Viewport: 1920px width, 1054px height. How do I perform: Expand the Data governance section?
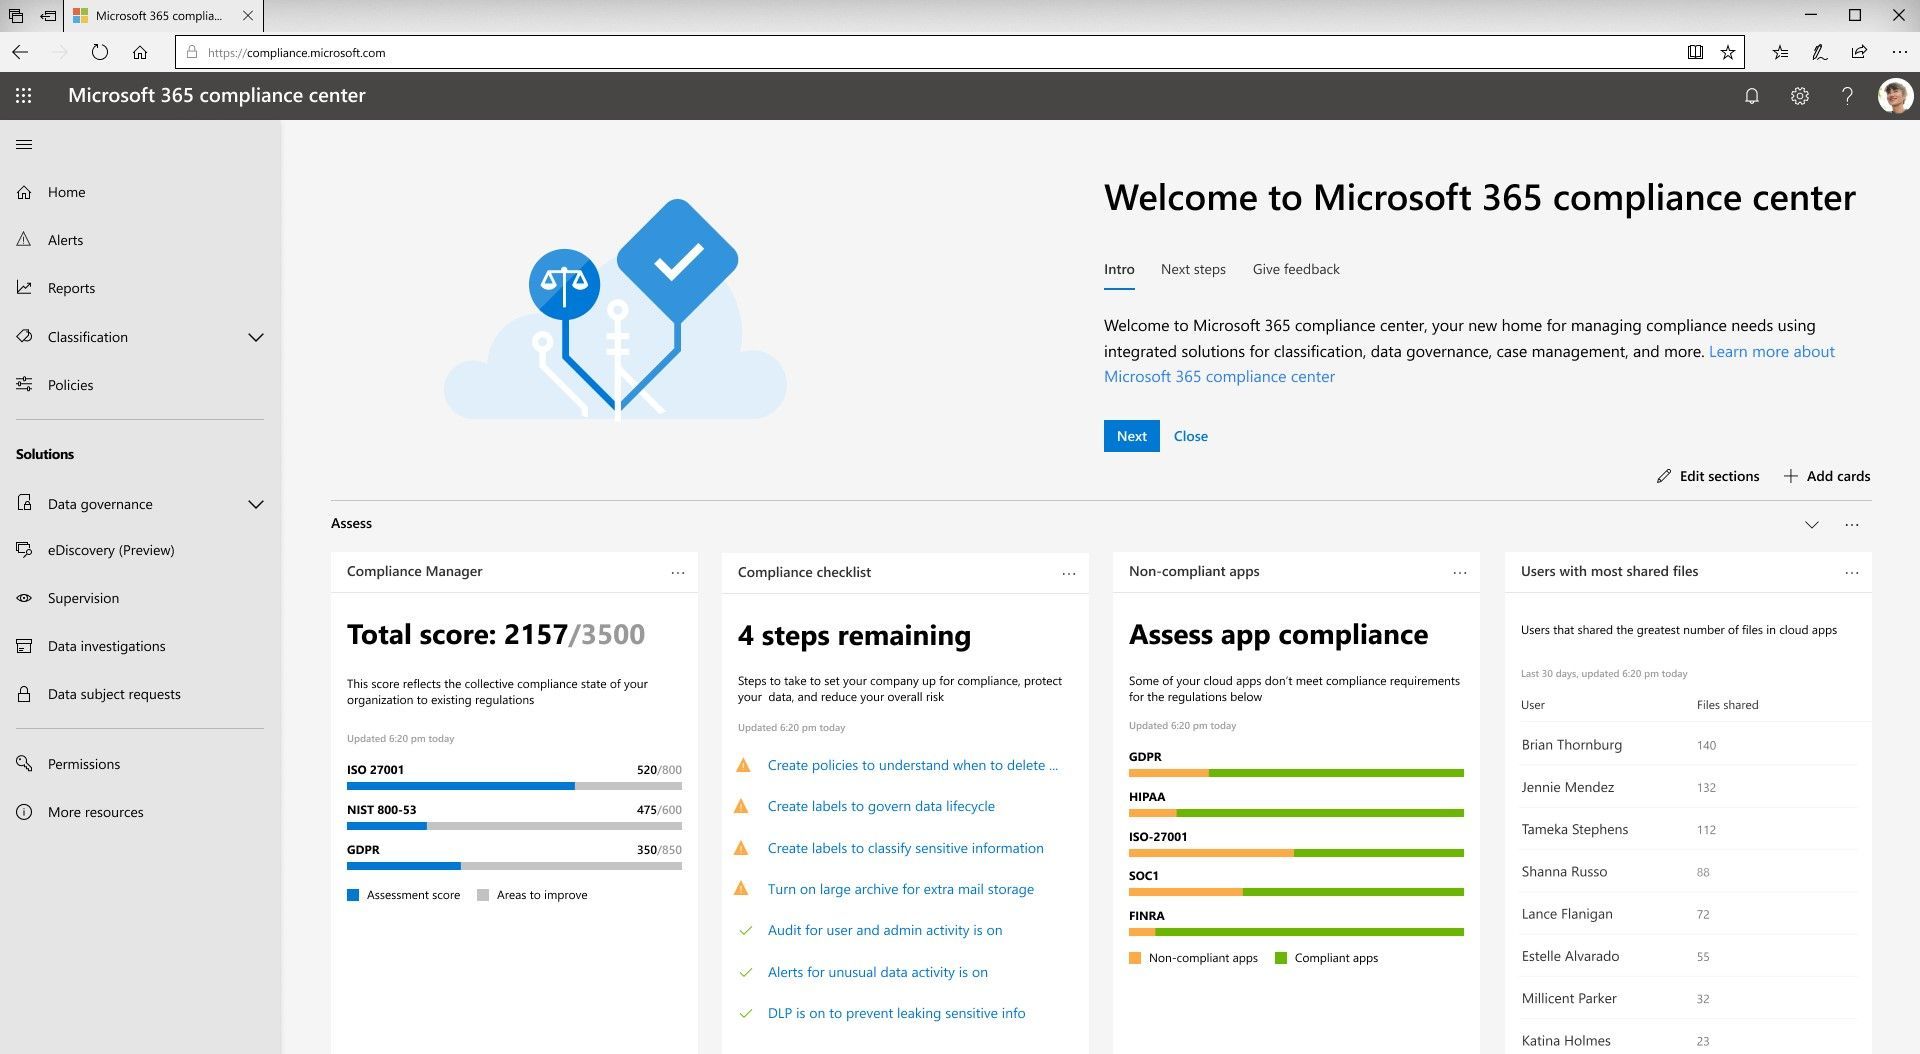point(256,504)
